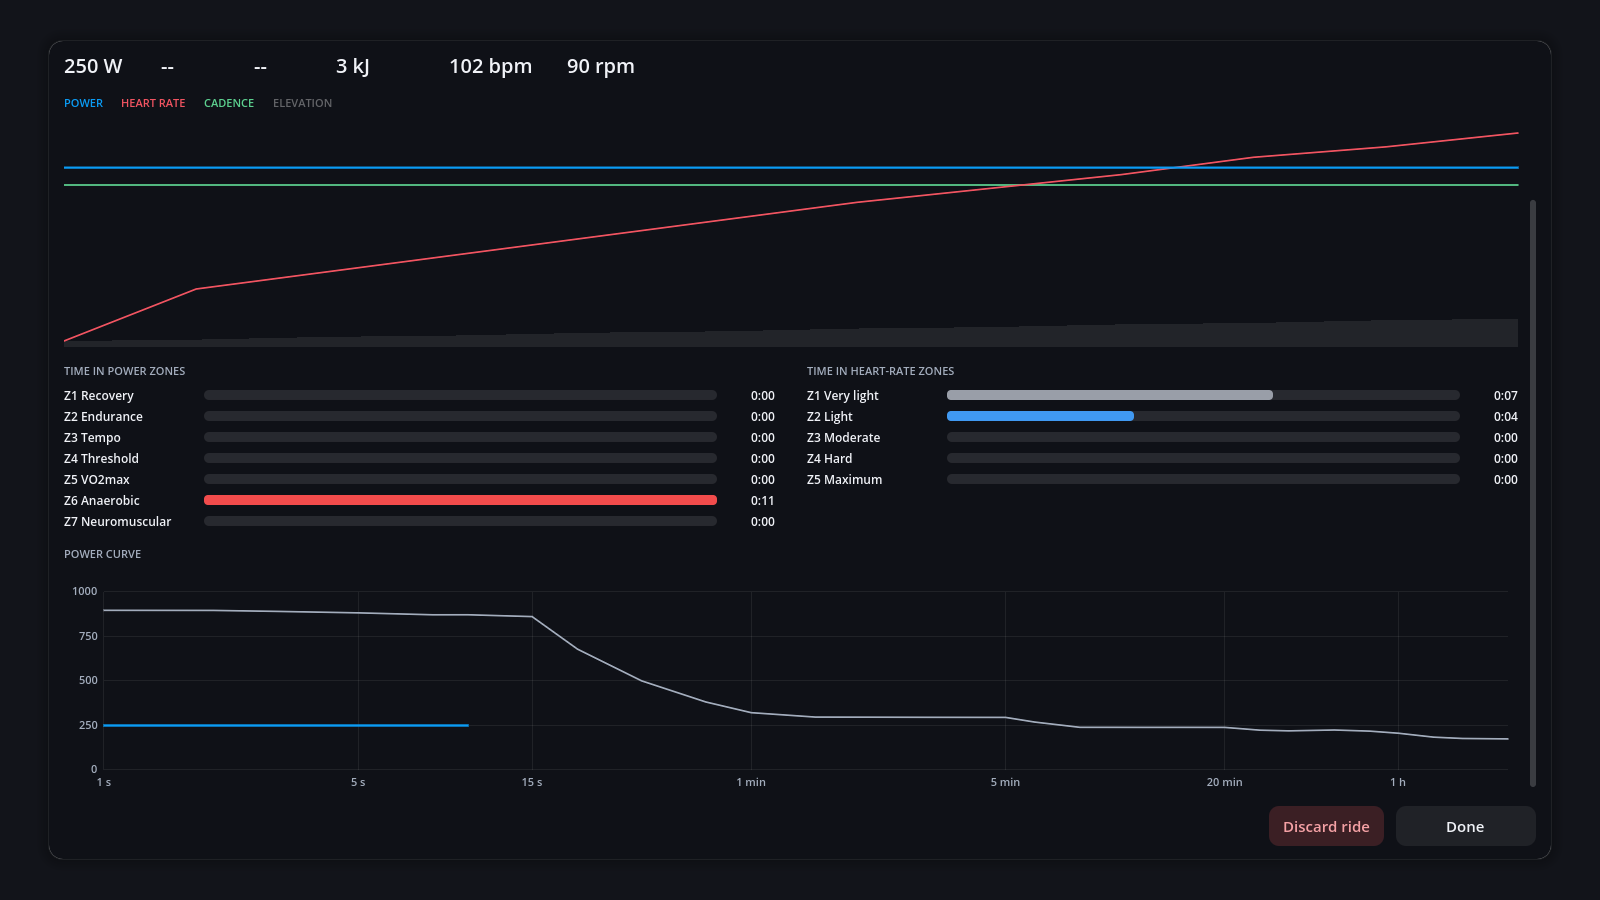Click the 1000 value on power curve axis

85,591
